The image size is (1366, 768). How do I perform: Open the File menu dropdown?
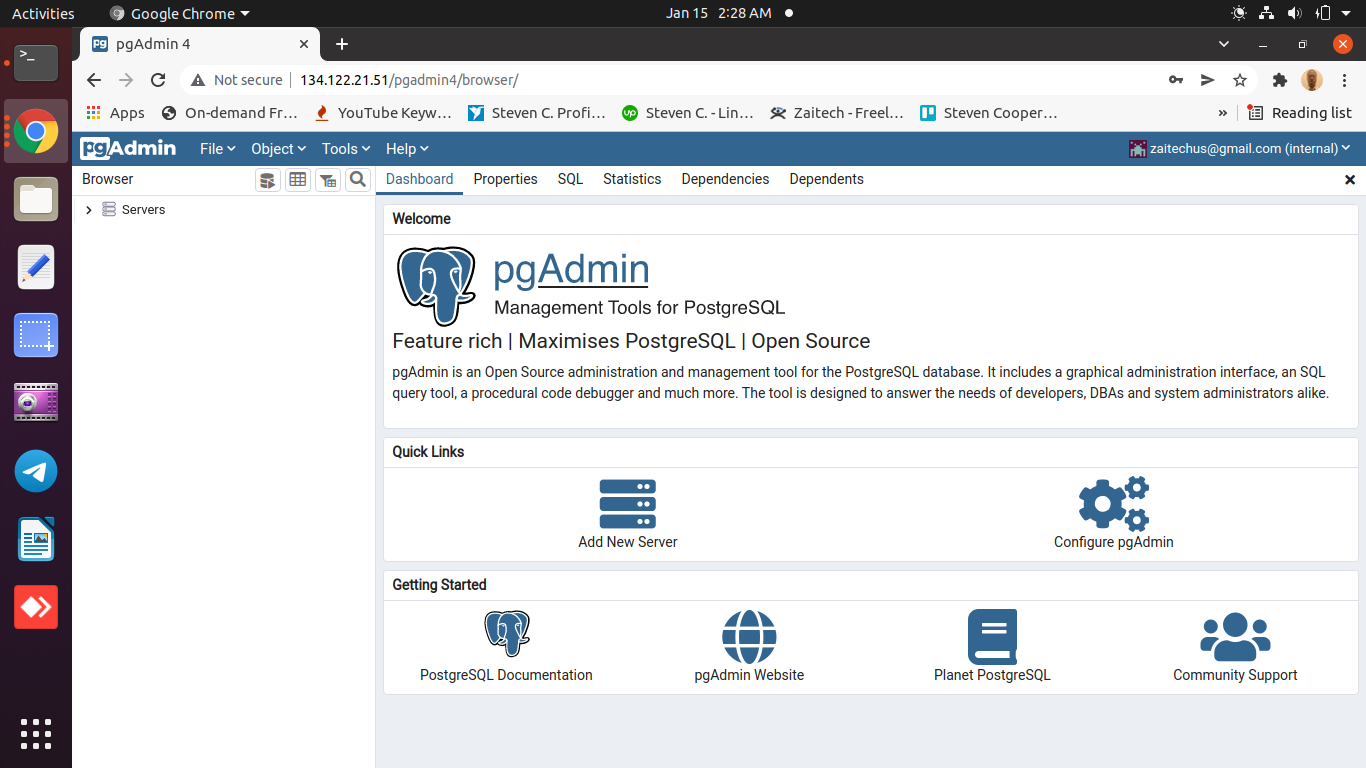click(x=217, y=149)
